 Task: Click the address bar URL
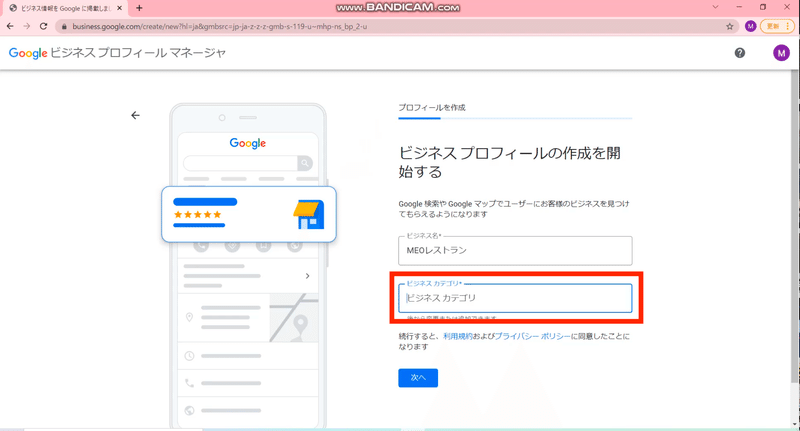tap(219, 27)
